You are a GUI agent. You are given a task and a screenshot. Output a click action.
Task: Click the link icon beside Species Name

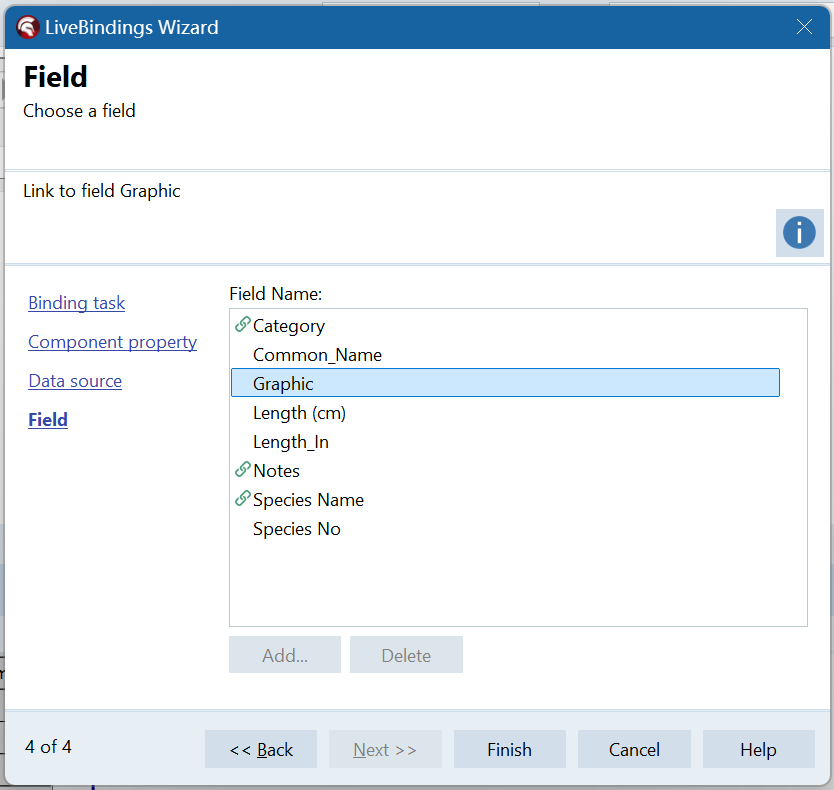point(243,498)
